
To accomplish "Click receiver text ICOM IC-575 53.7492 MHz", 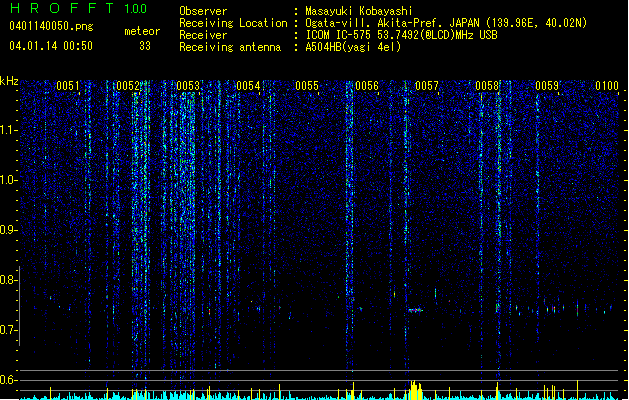I will click(402, 35).
